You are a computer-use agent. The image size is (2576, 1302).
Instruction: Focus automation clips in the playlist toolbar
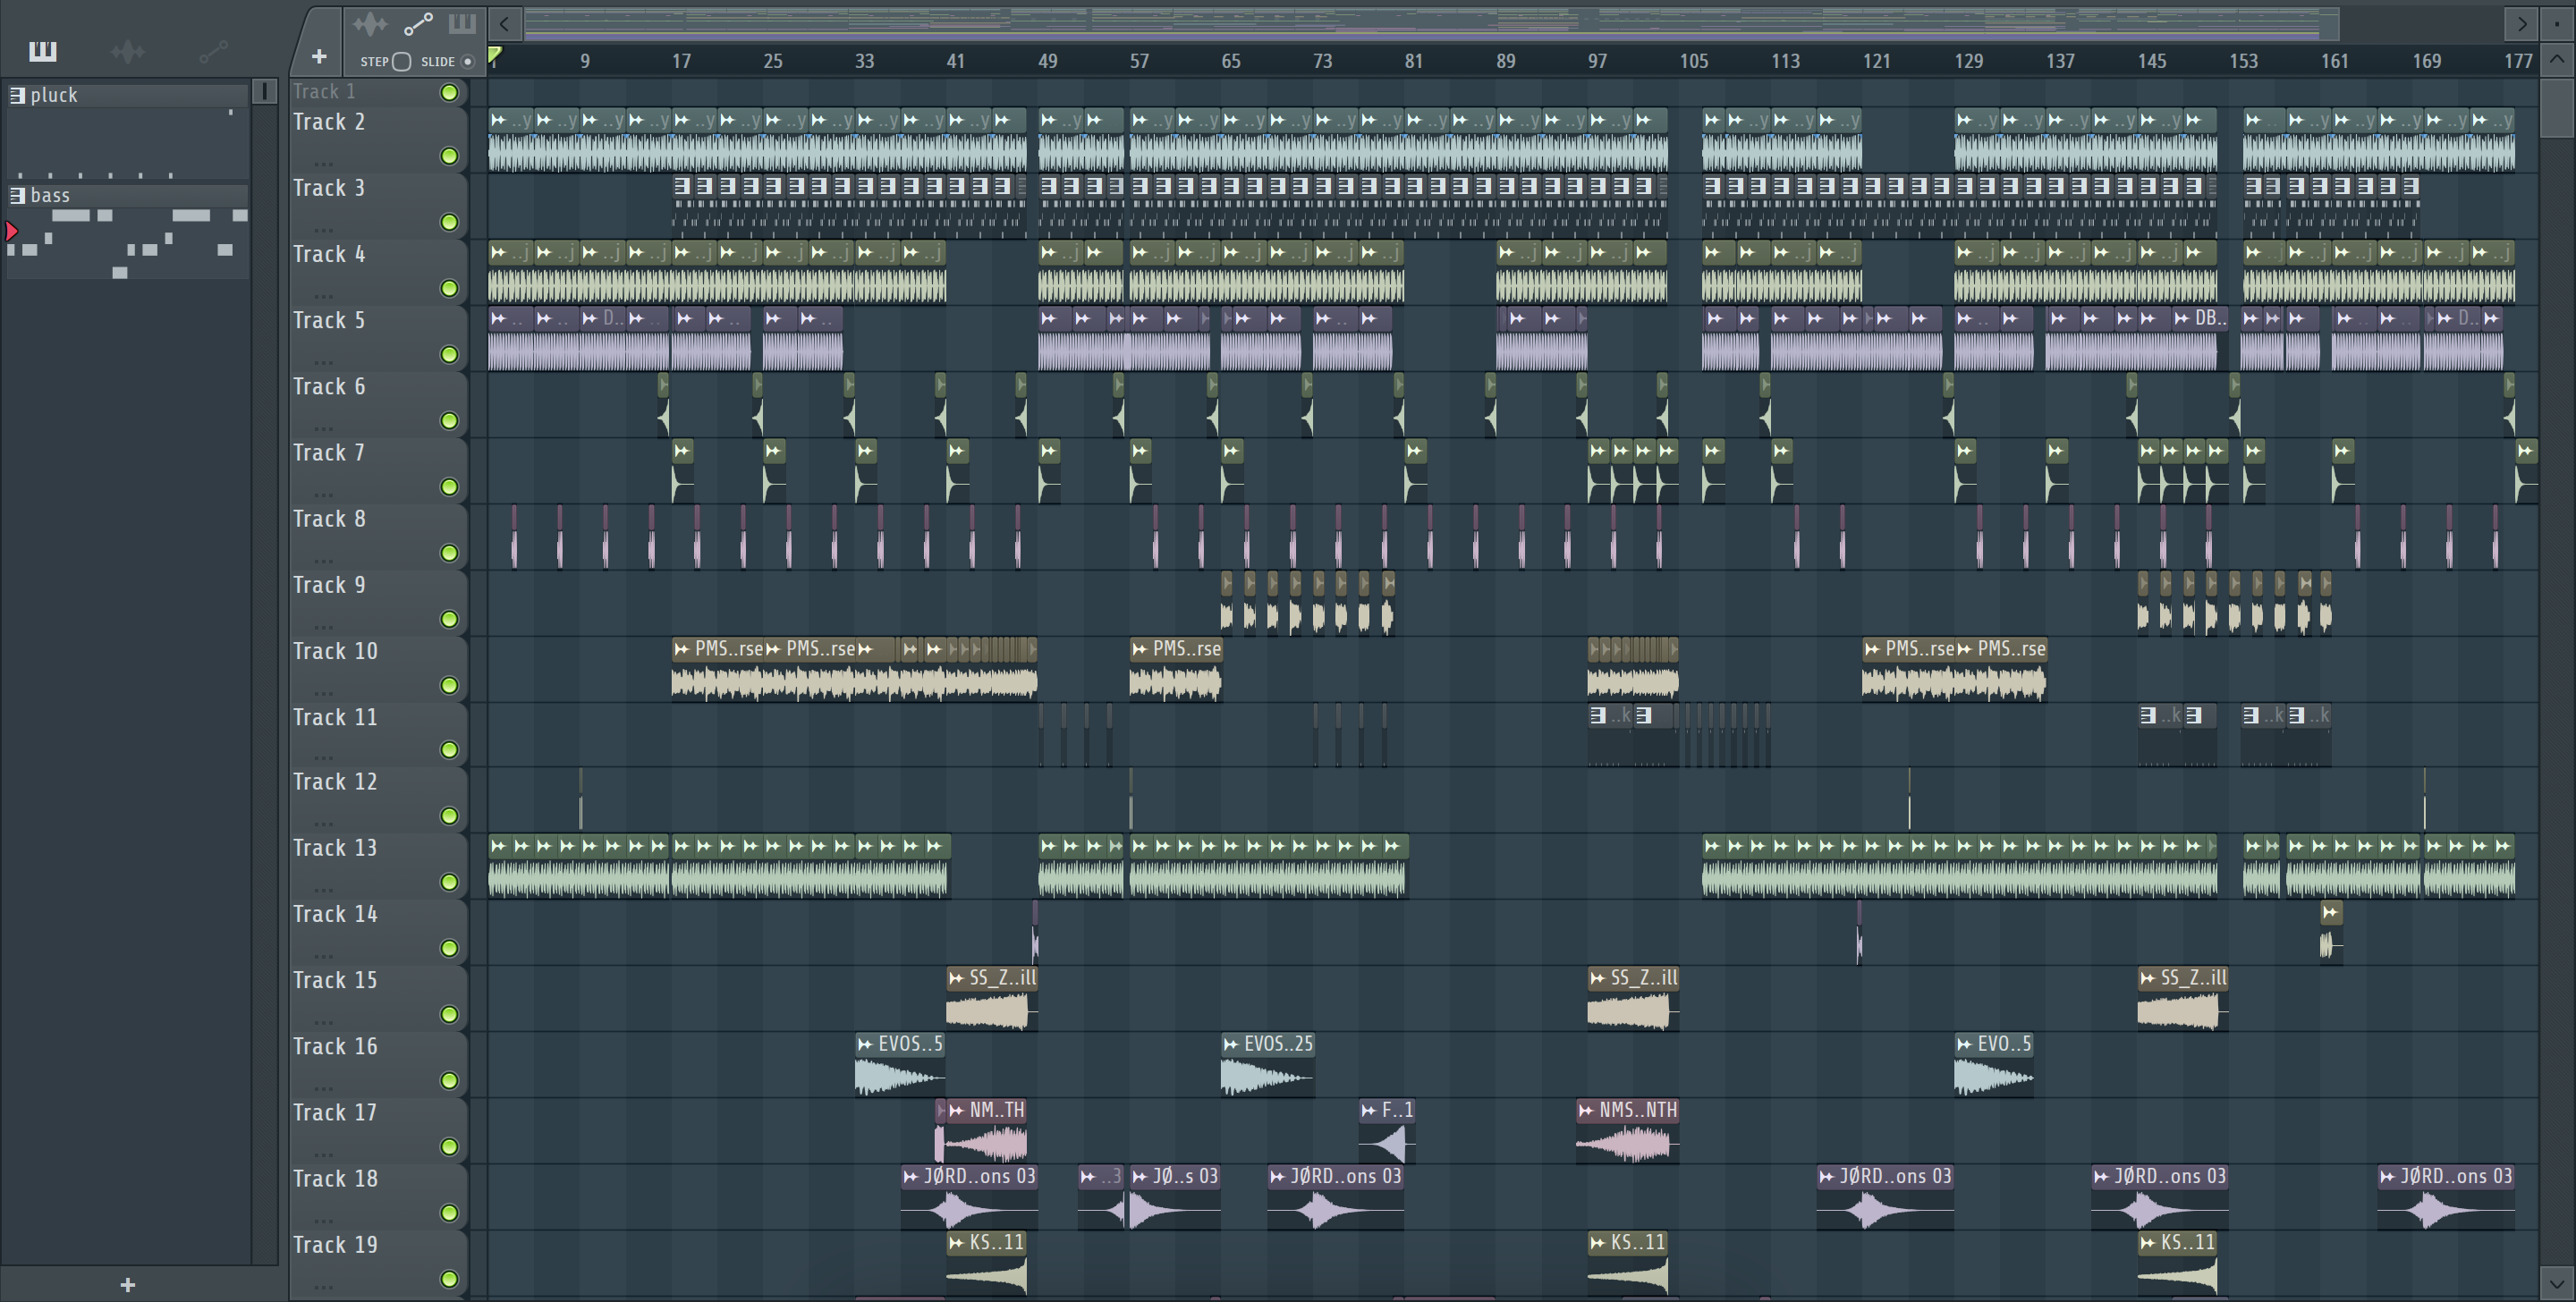(418, 23)
